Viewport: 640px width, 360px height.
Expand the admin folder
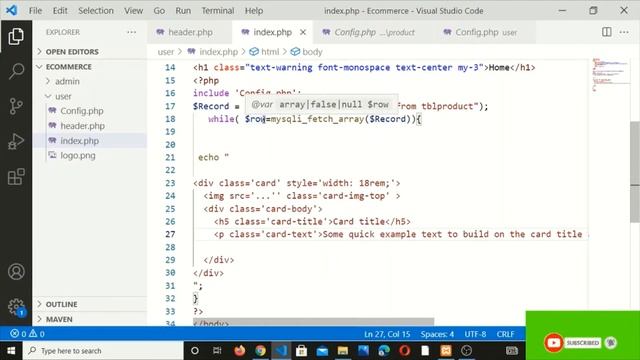(x=90, y=81)
